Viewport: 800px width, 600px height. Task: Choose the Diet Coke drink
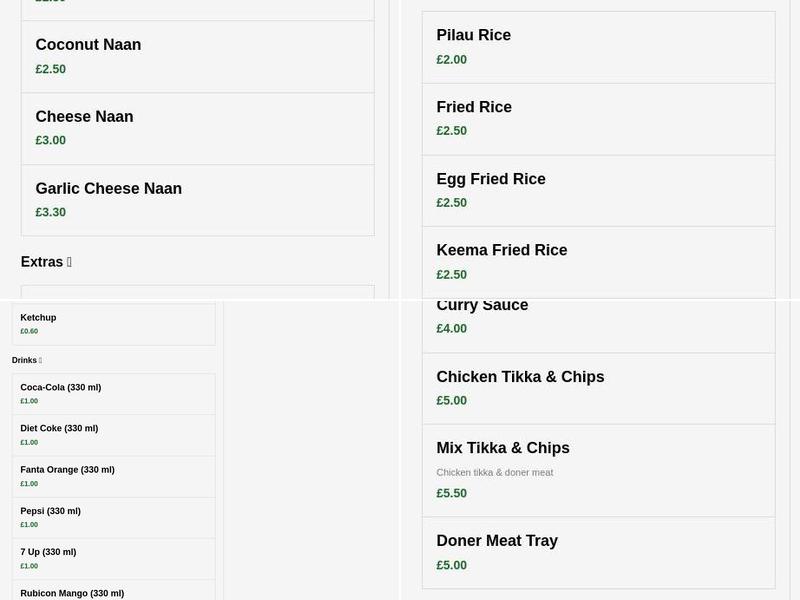(x=113, y=434)
